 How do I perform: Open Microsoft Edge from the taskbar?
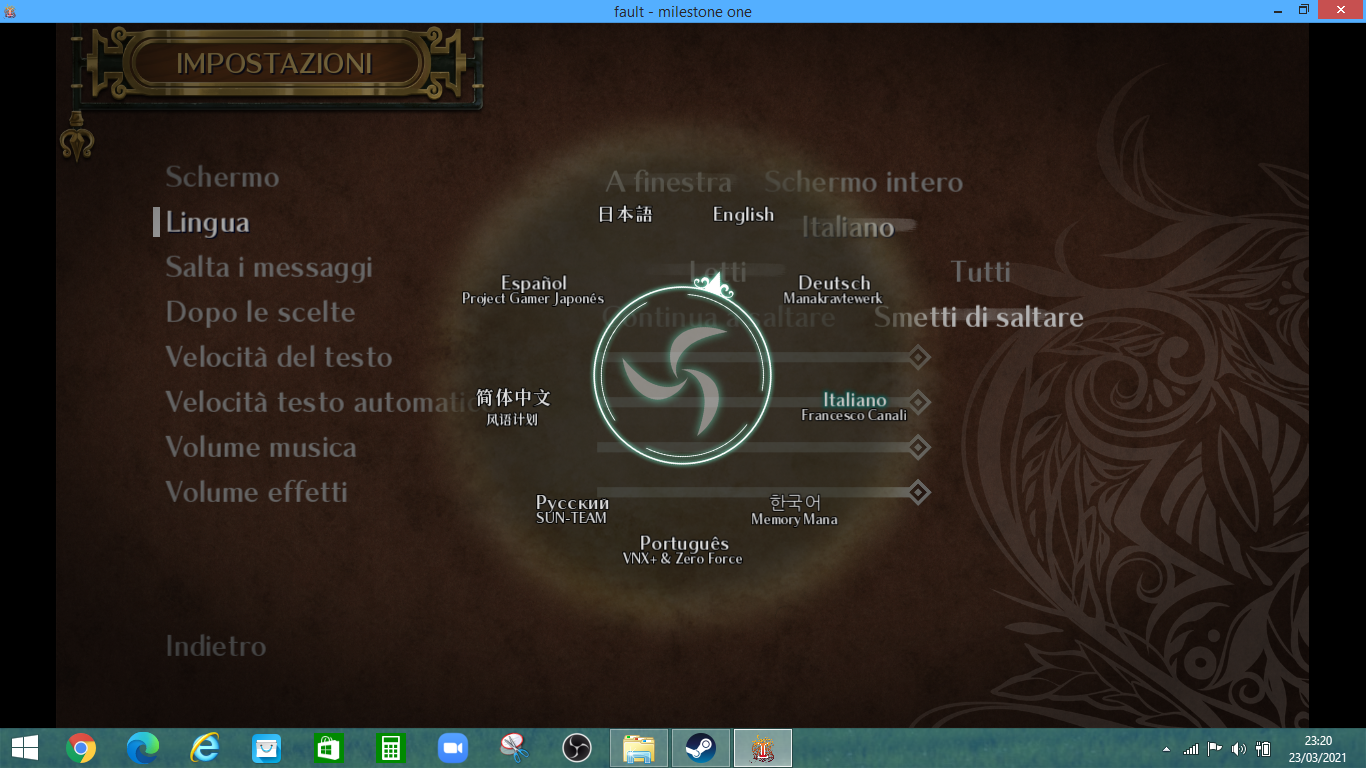pyautogui.click(x=143, y=748)
